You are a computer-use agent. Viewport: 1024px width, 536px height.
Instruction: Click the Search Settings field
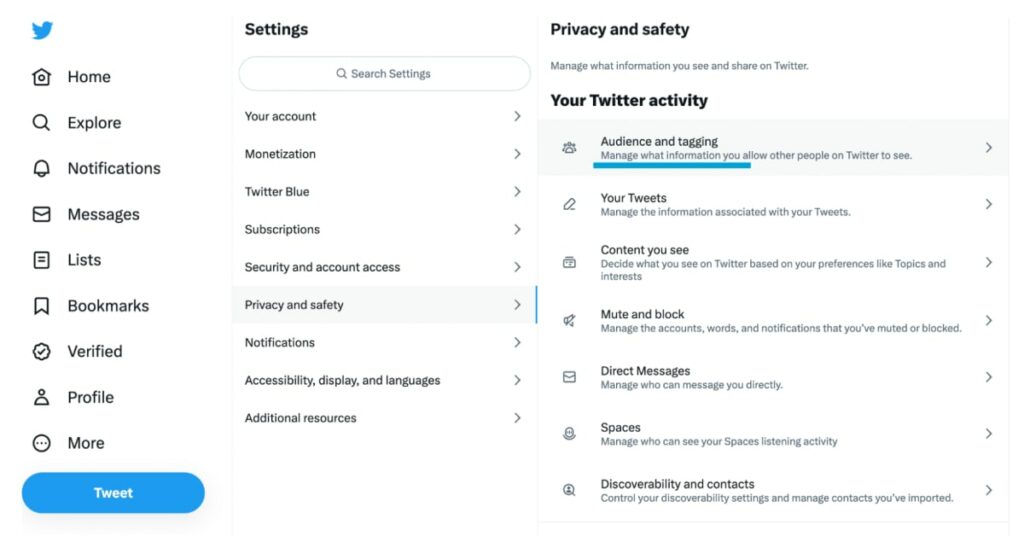tap(384, 74)
